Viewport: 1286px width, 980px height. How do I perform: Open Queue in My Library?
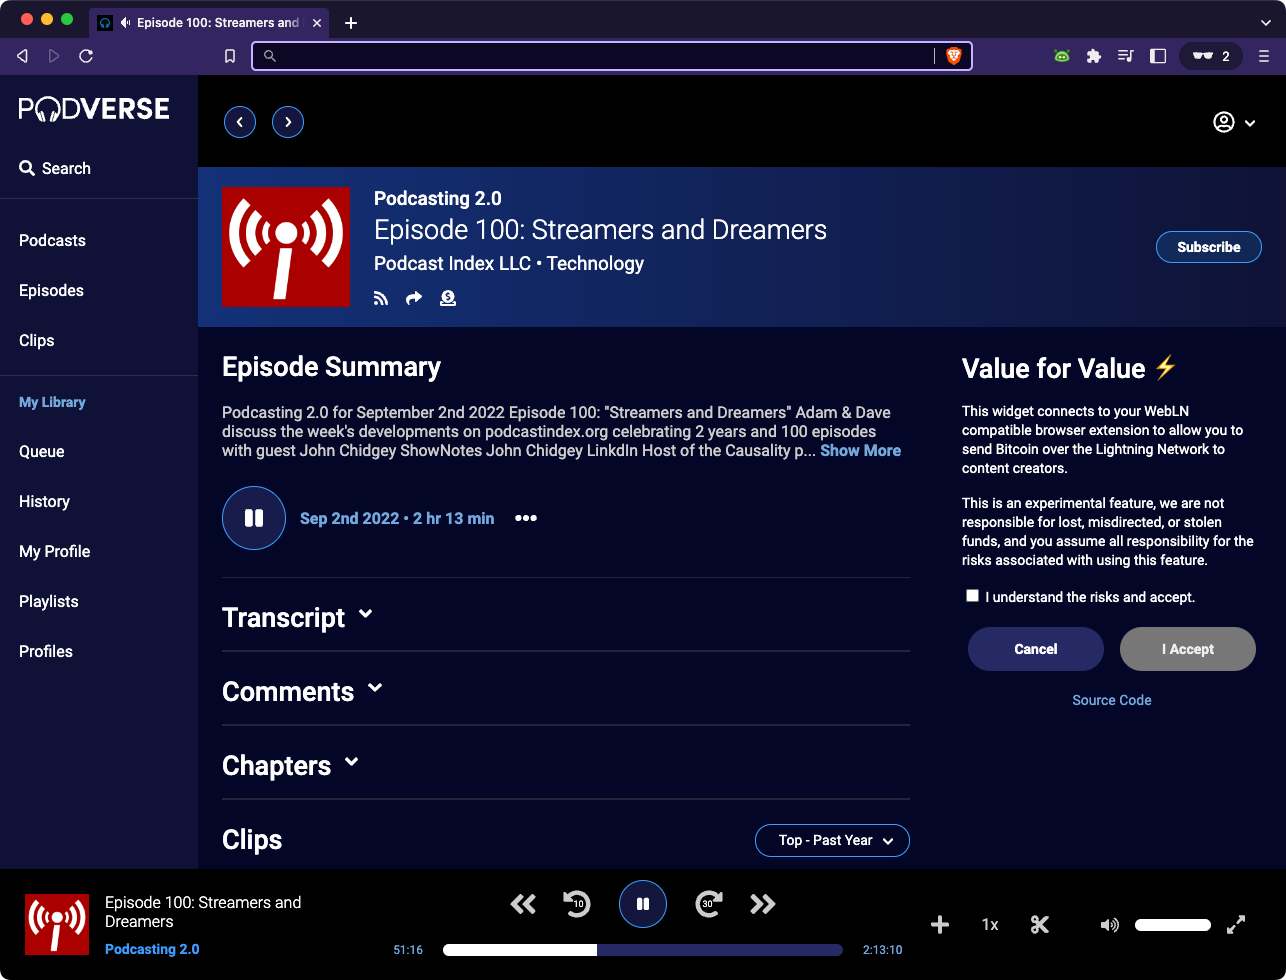click(x=42, y=451)
